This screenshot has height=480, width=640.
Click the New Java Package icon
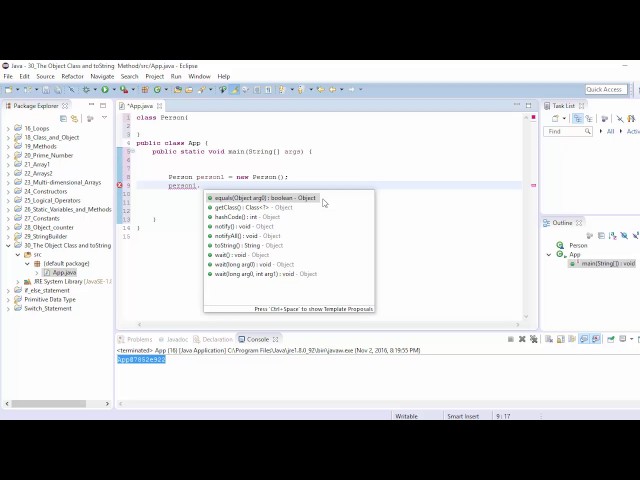[x=145, y=89]
